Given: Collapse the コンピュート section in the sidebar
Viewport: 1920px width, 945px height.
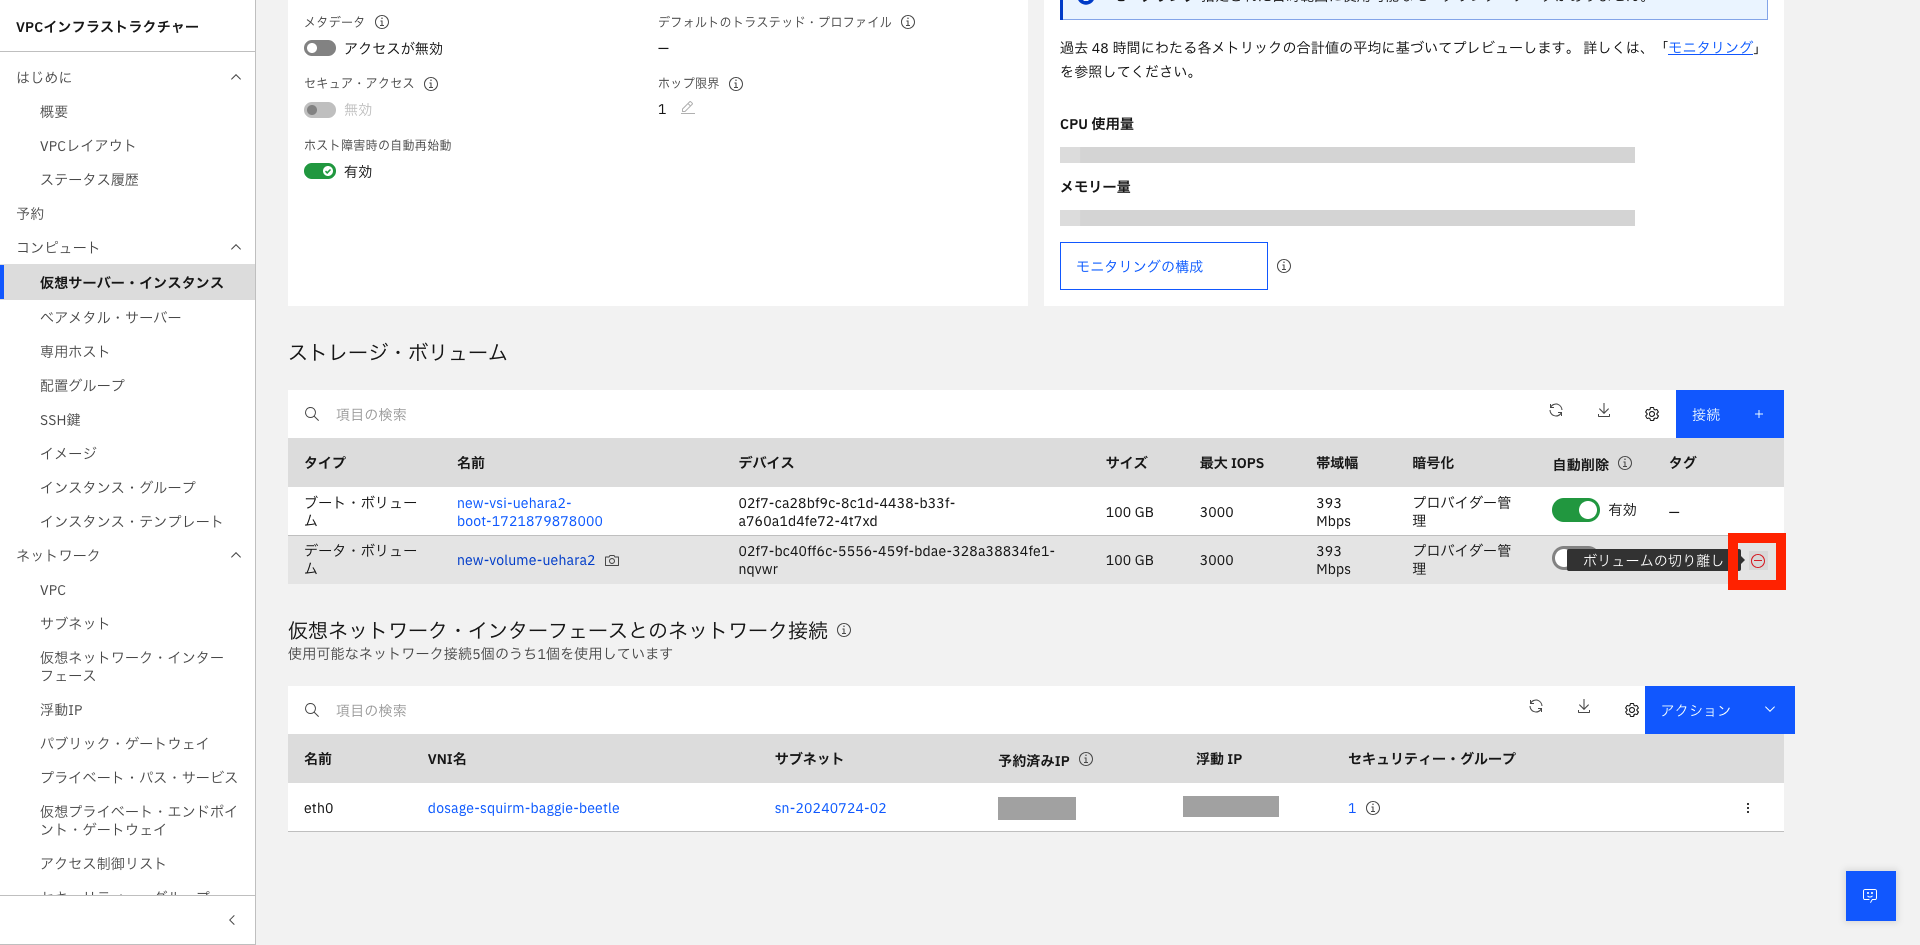Looking at the screenshot, I should click(x=236, y=247).
